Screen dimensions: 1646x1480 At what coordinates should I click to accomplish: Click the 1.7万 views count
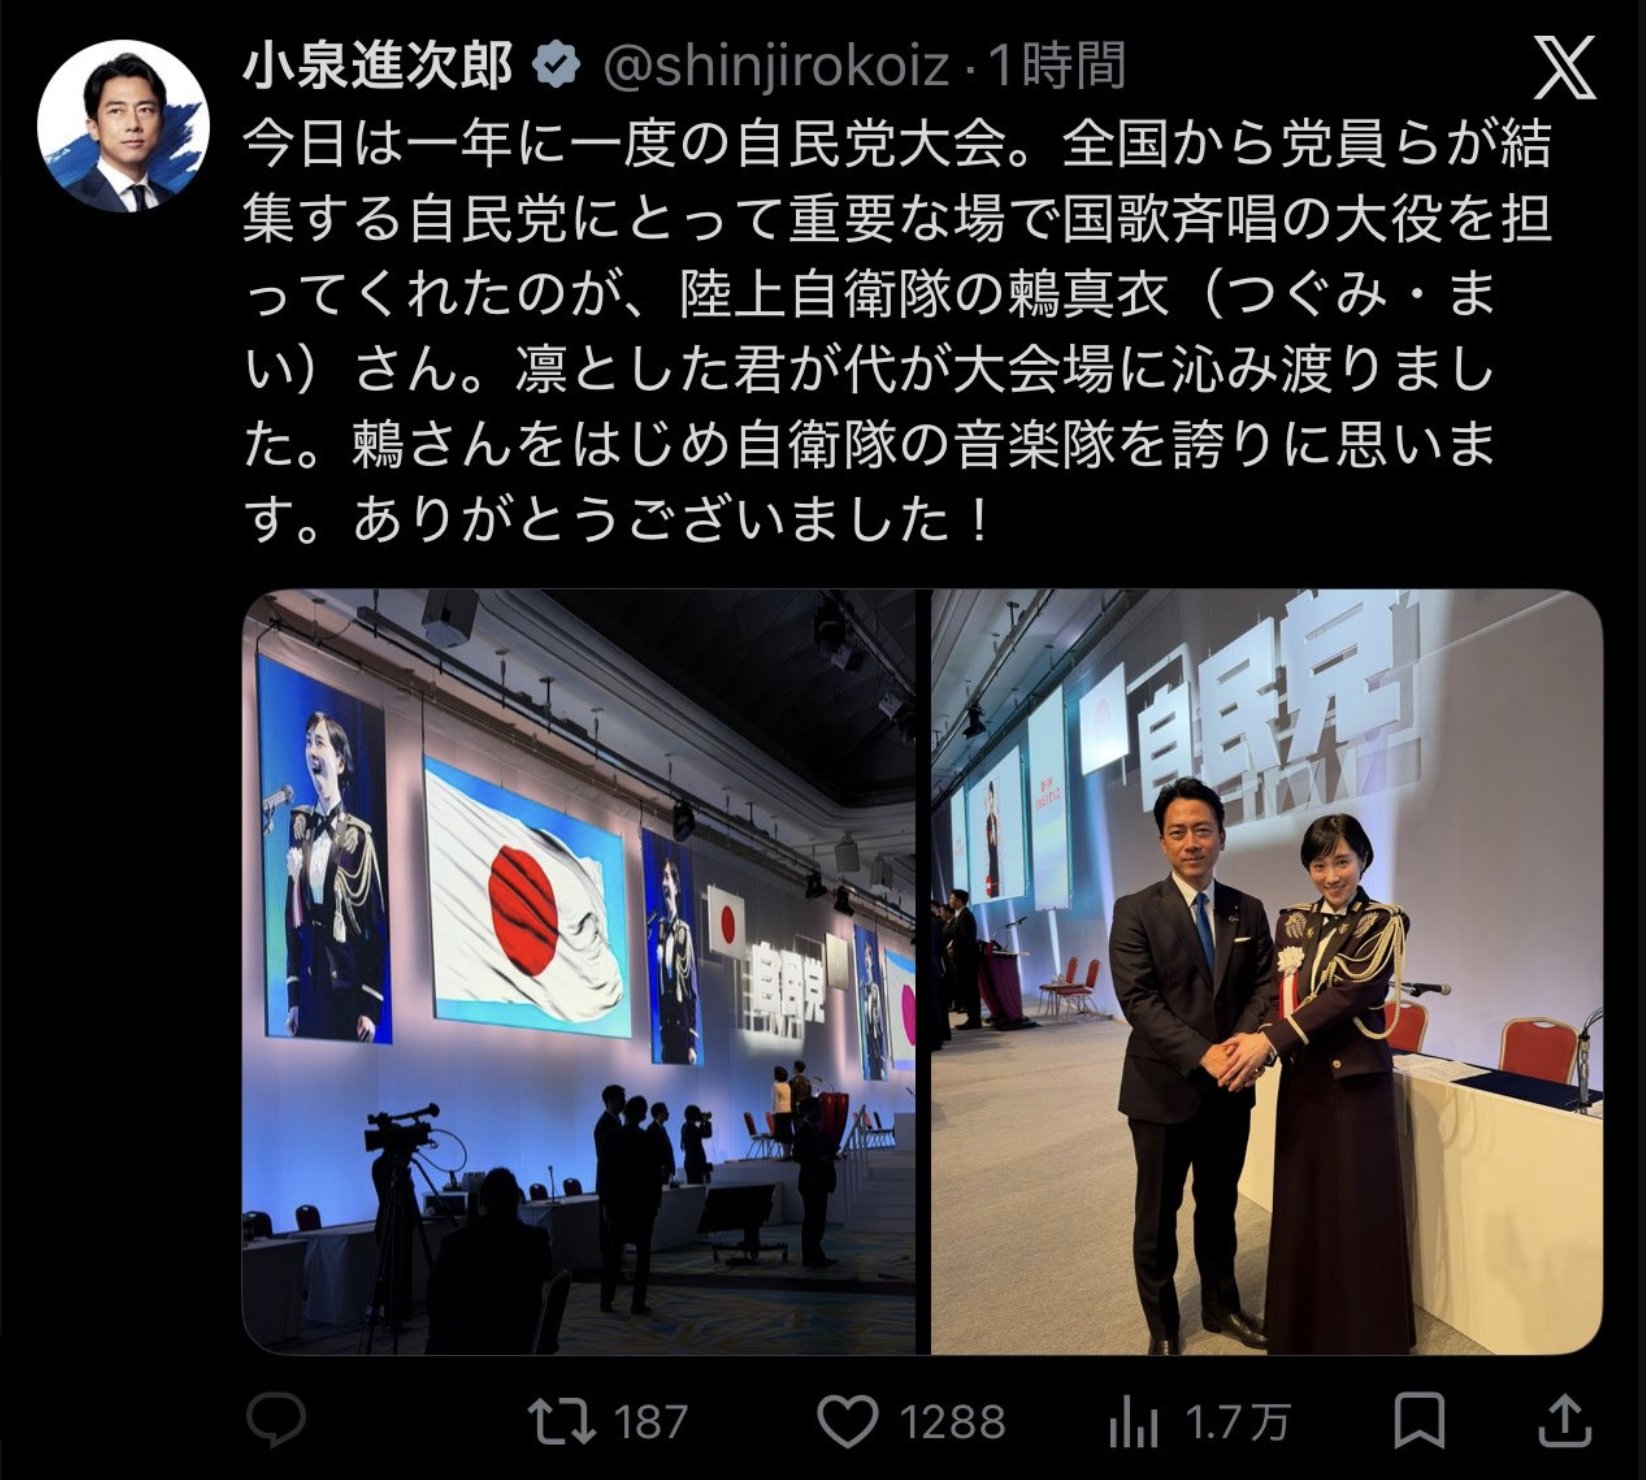[x=1236, y=1421]
